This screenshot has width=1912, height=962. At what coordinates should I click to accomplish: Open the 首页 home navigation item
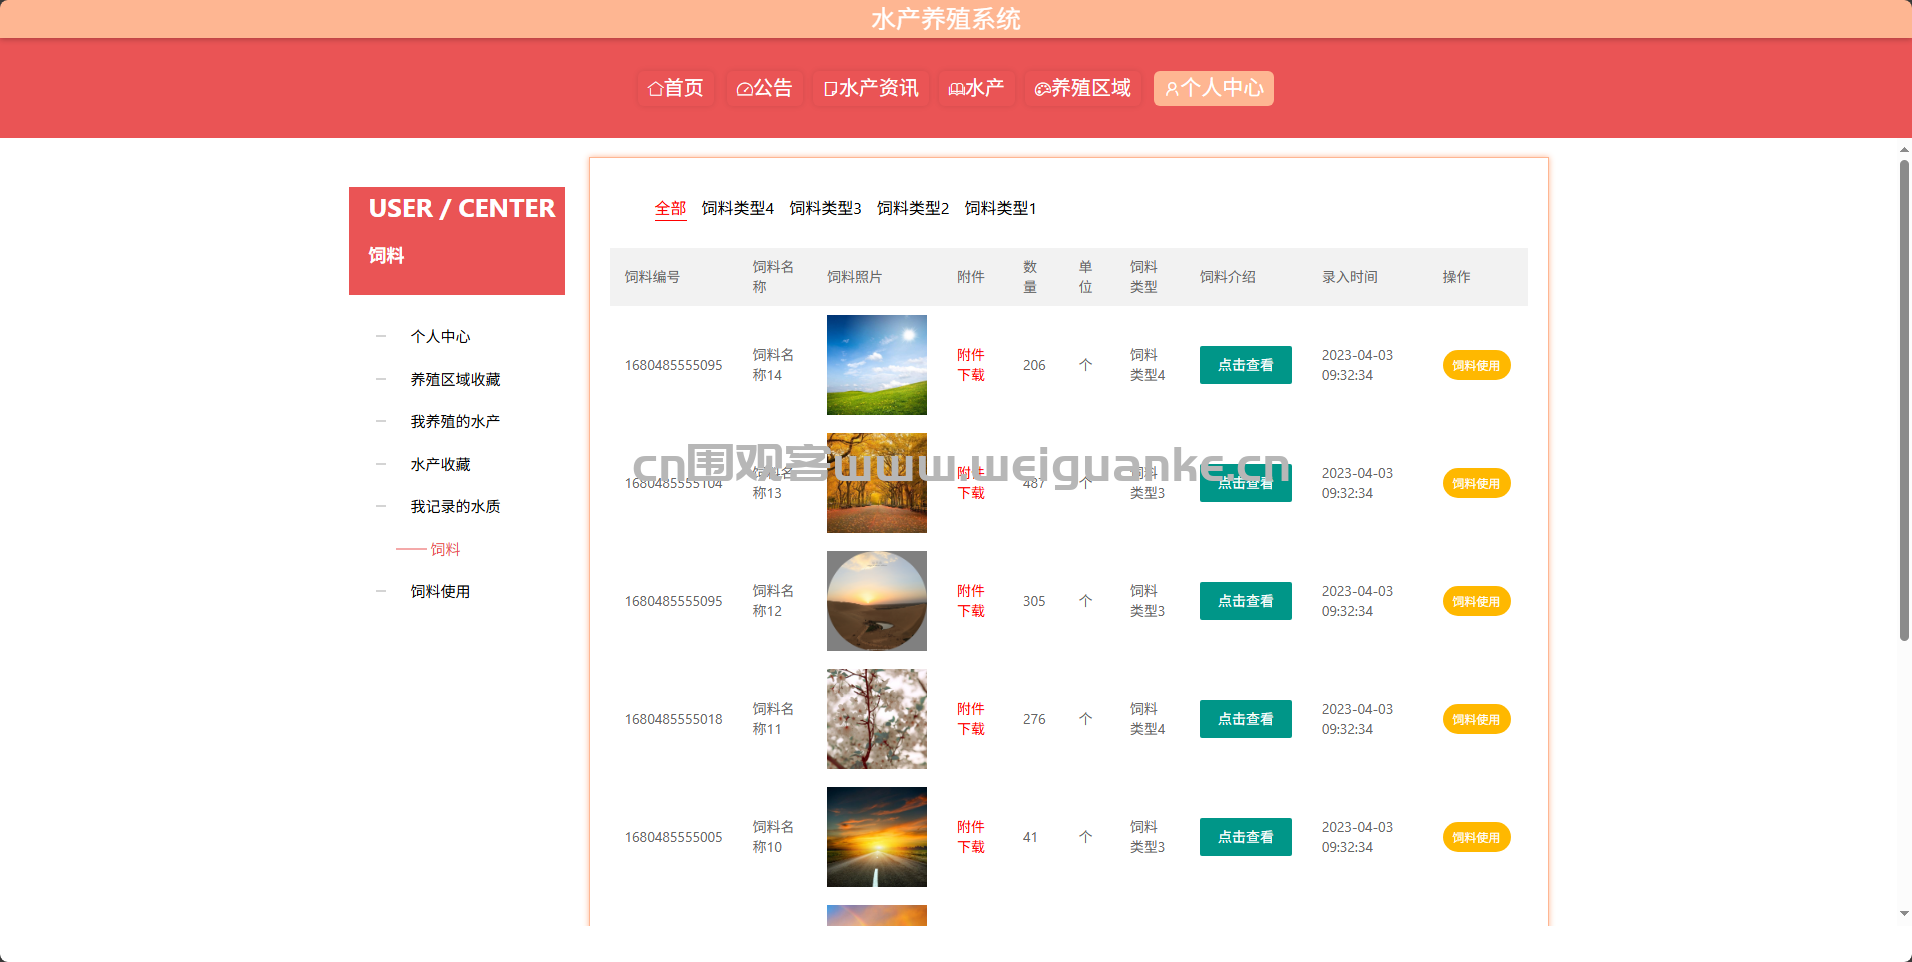[x=676, y=88]
